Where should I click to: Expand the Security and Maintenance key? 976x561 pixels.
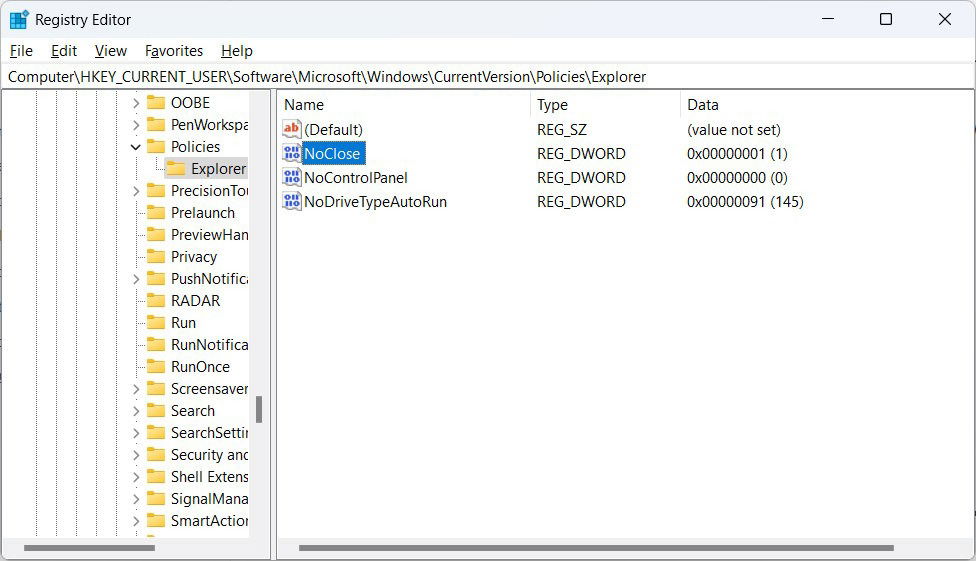pyautogui.click(x=136, y=455)
